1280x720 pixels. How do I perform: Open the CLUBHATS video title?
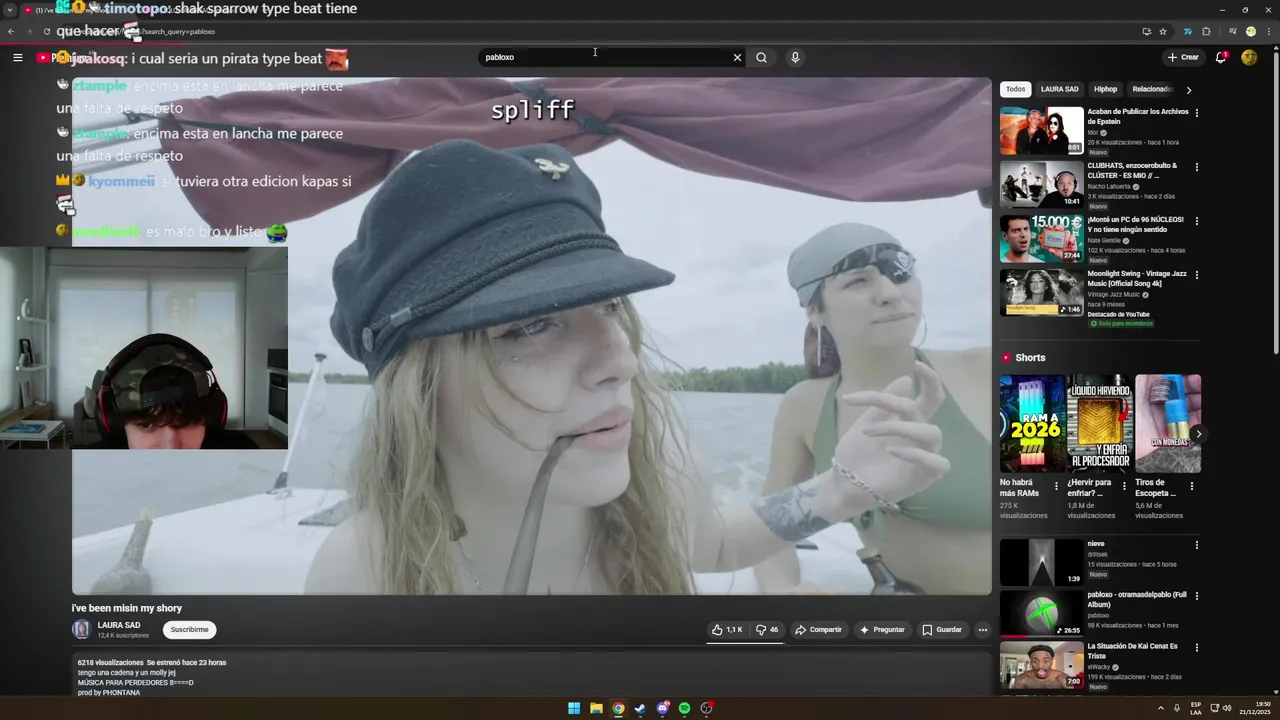coord(1132,170)
